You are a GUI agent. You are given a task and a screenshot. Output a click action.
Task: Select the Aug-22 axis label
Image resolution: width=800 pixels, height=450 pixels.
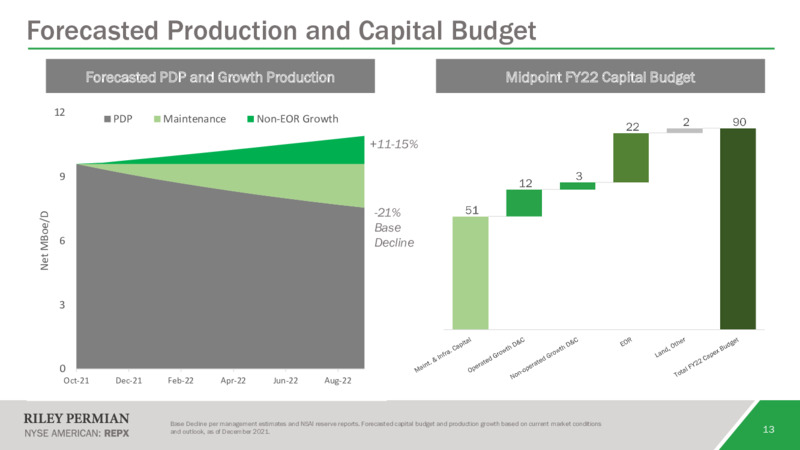click(x=338, y=381)
